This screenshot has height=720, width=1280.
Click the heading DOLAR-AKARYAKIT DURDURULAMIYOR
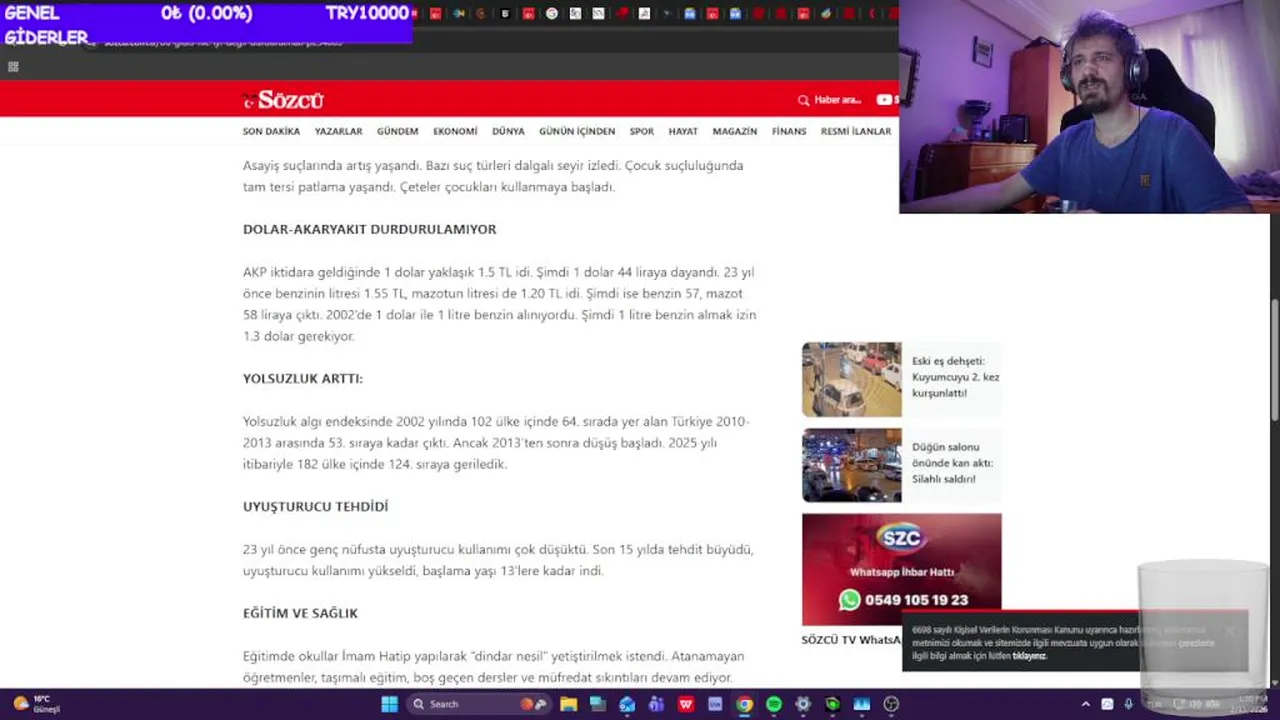[x=369, y=229]
